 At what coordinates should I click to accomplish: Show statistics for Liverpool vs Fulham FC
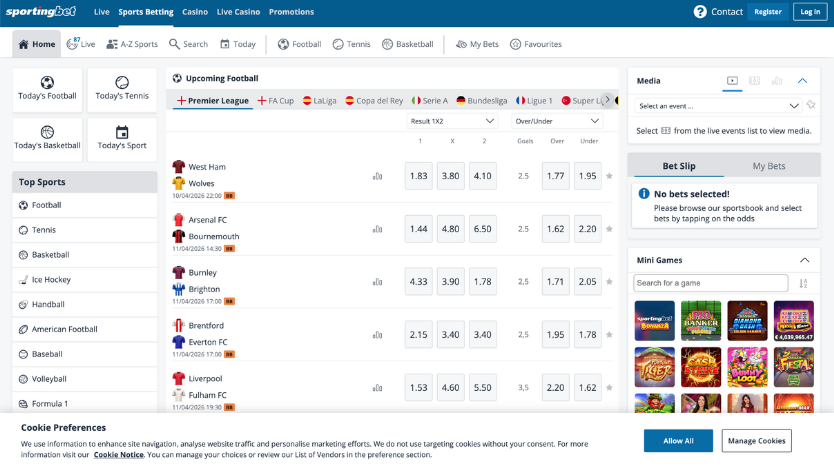click(x=377, y=388)
